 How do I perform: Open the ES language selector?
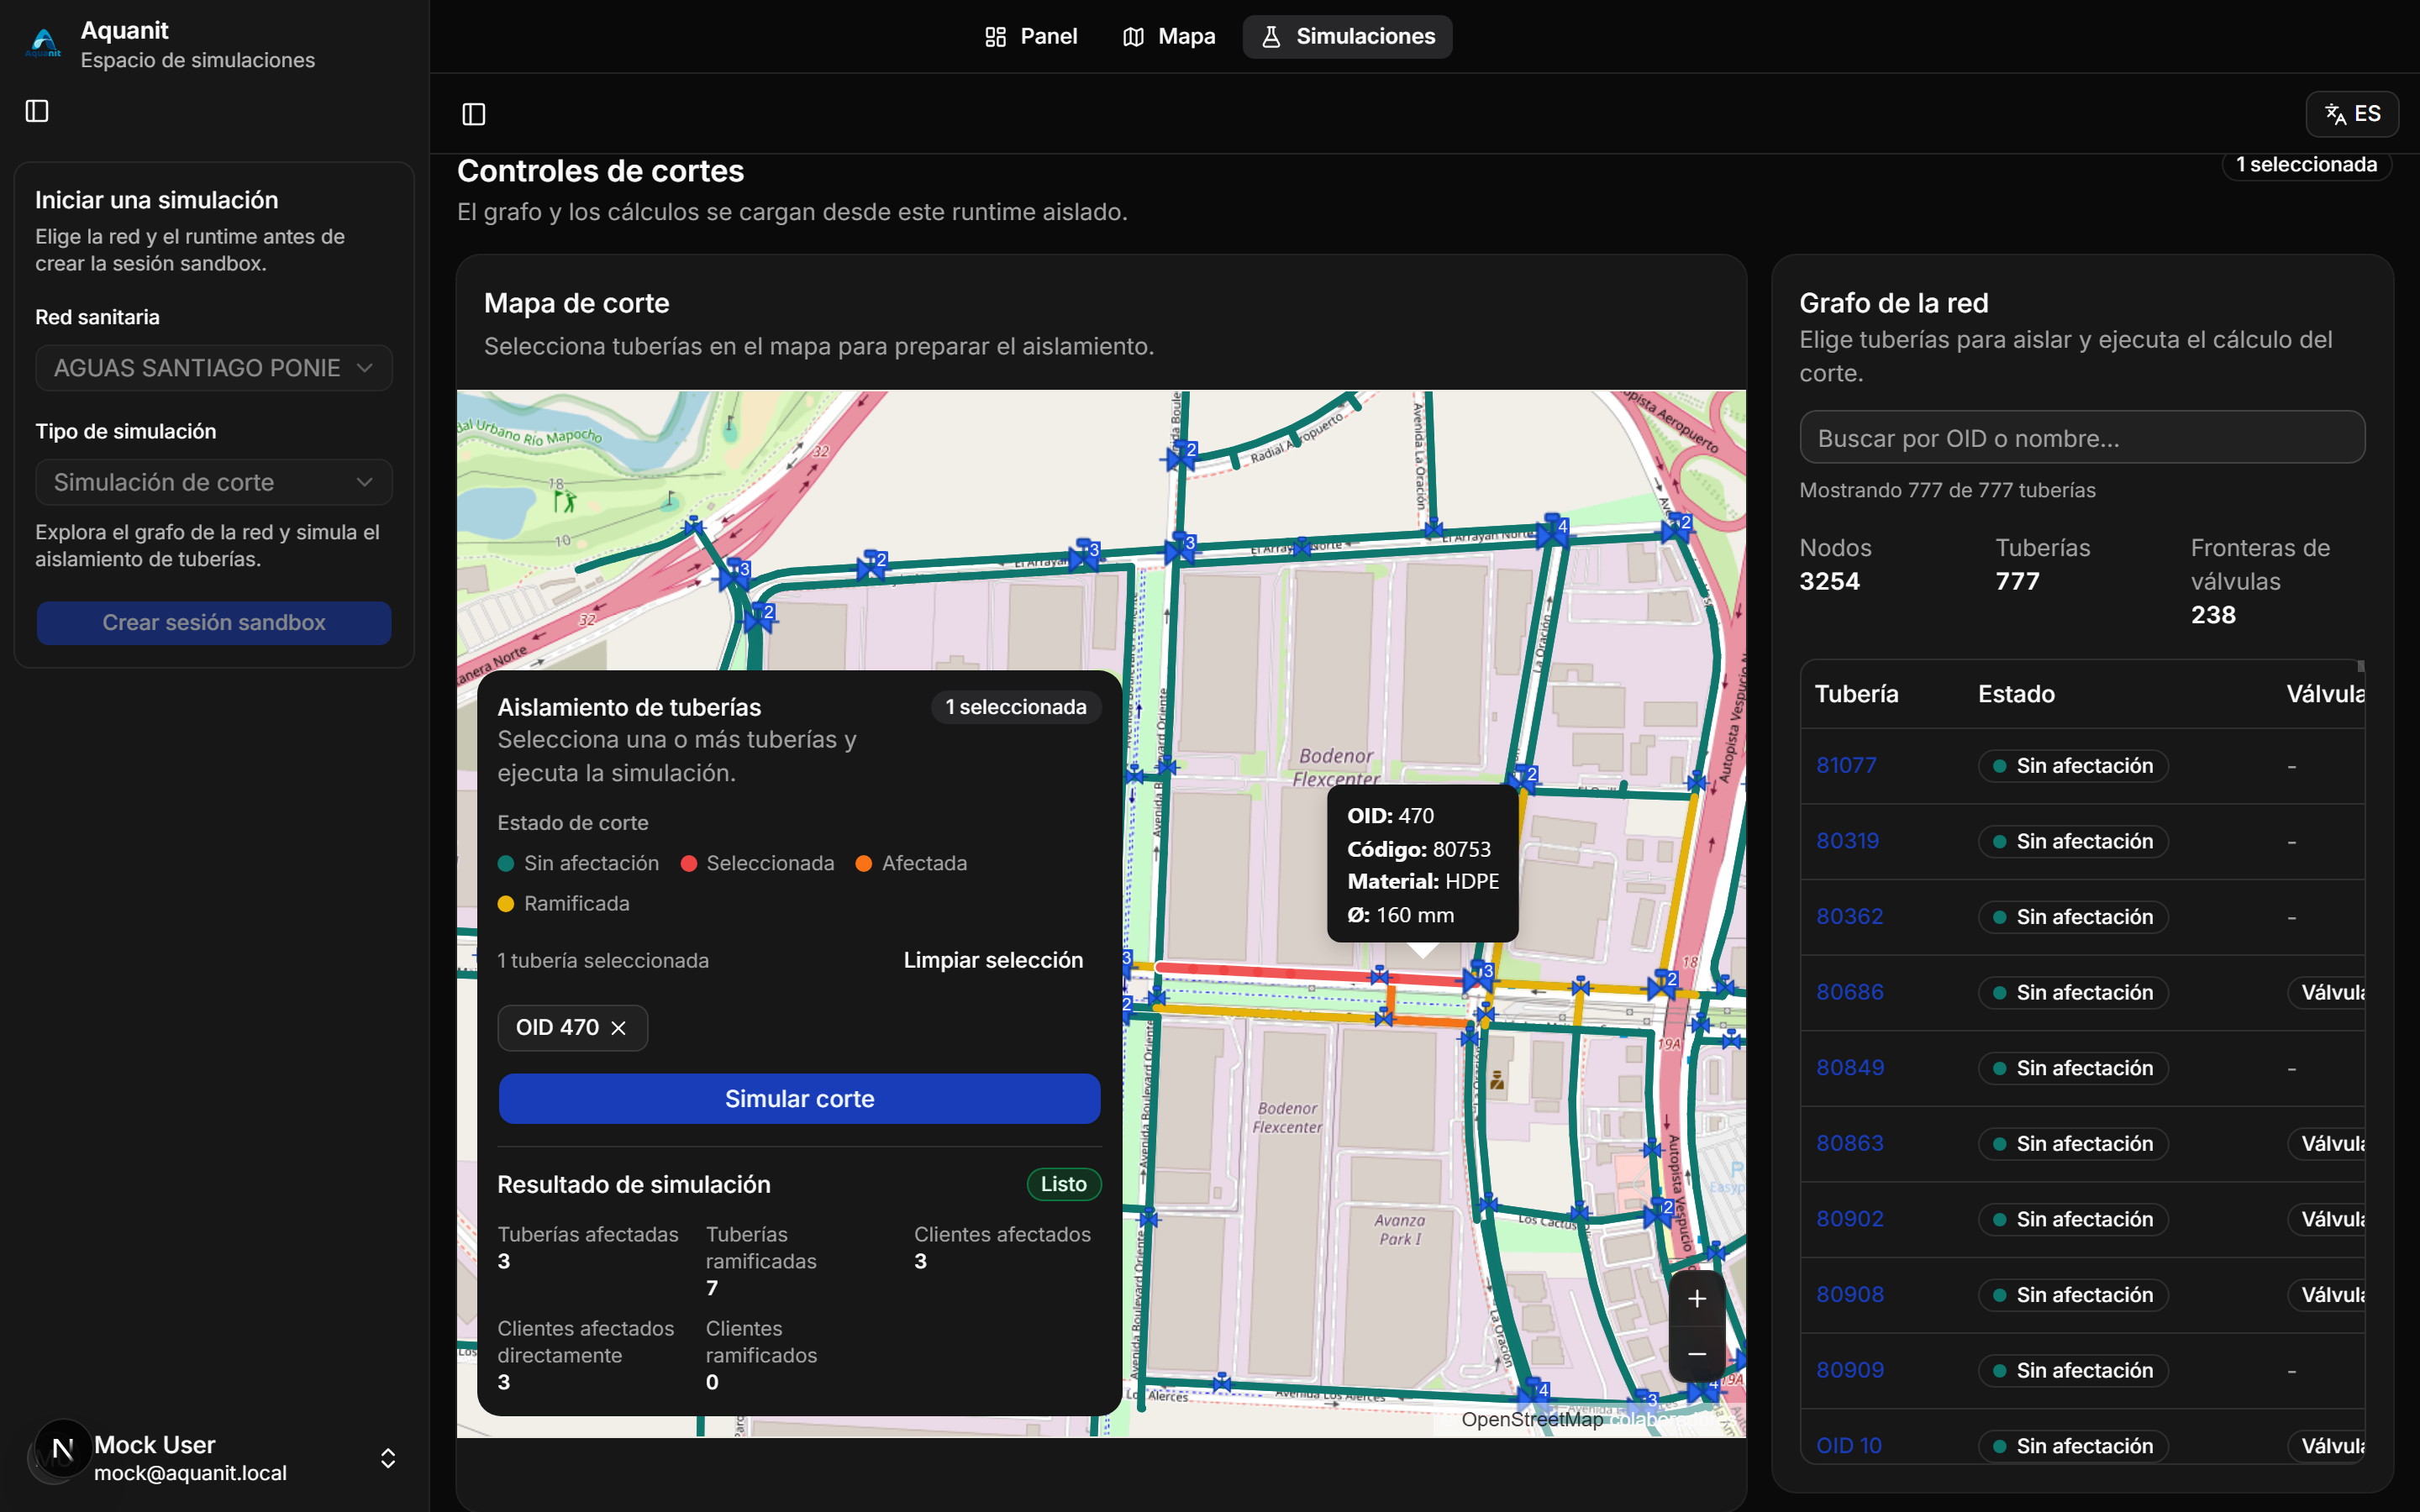tap(2351, 114)
